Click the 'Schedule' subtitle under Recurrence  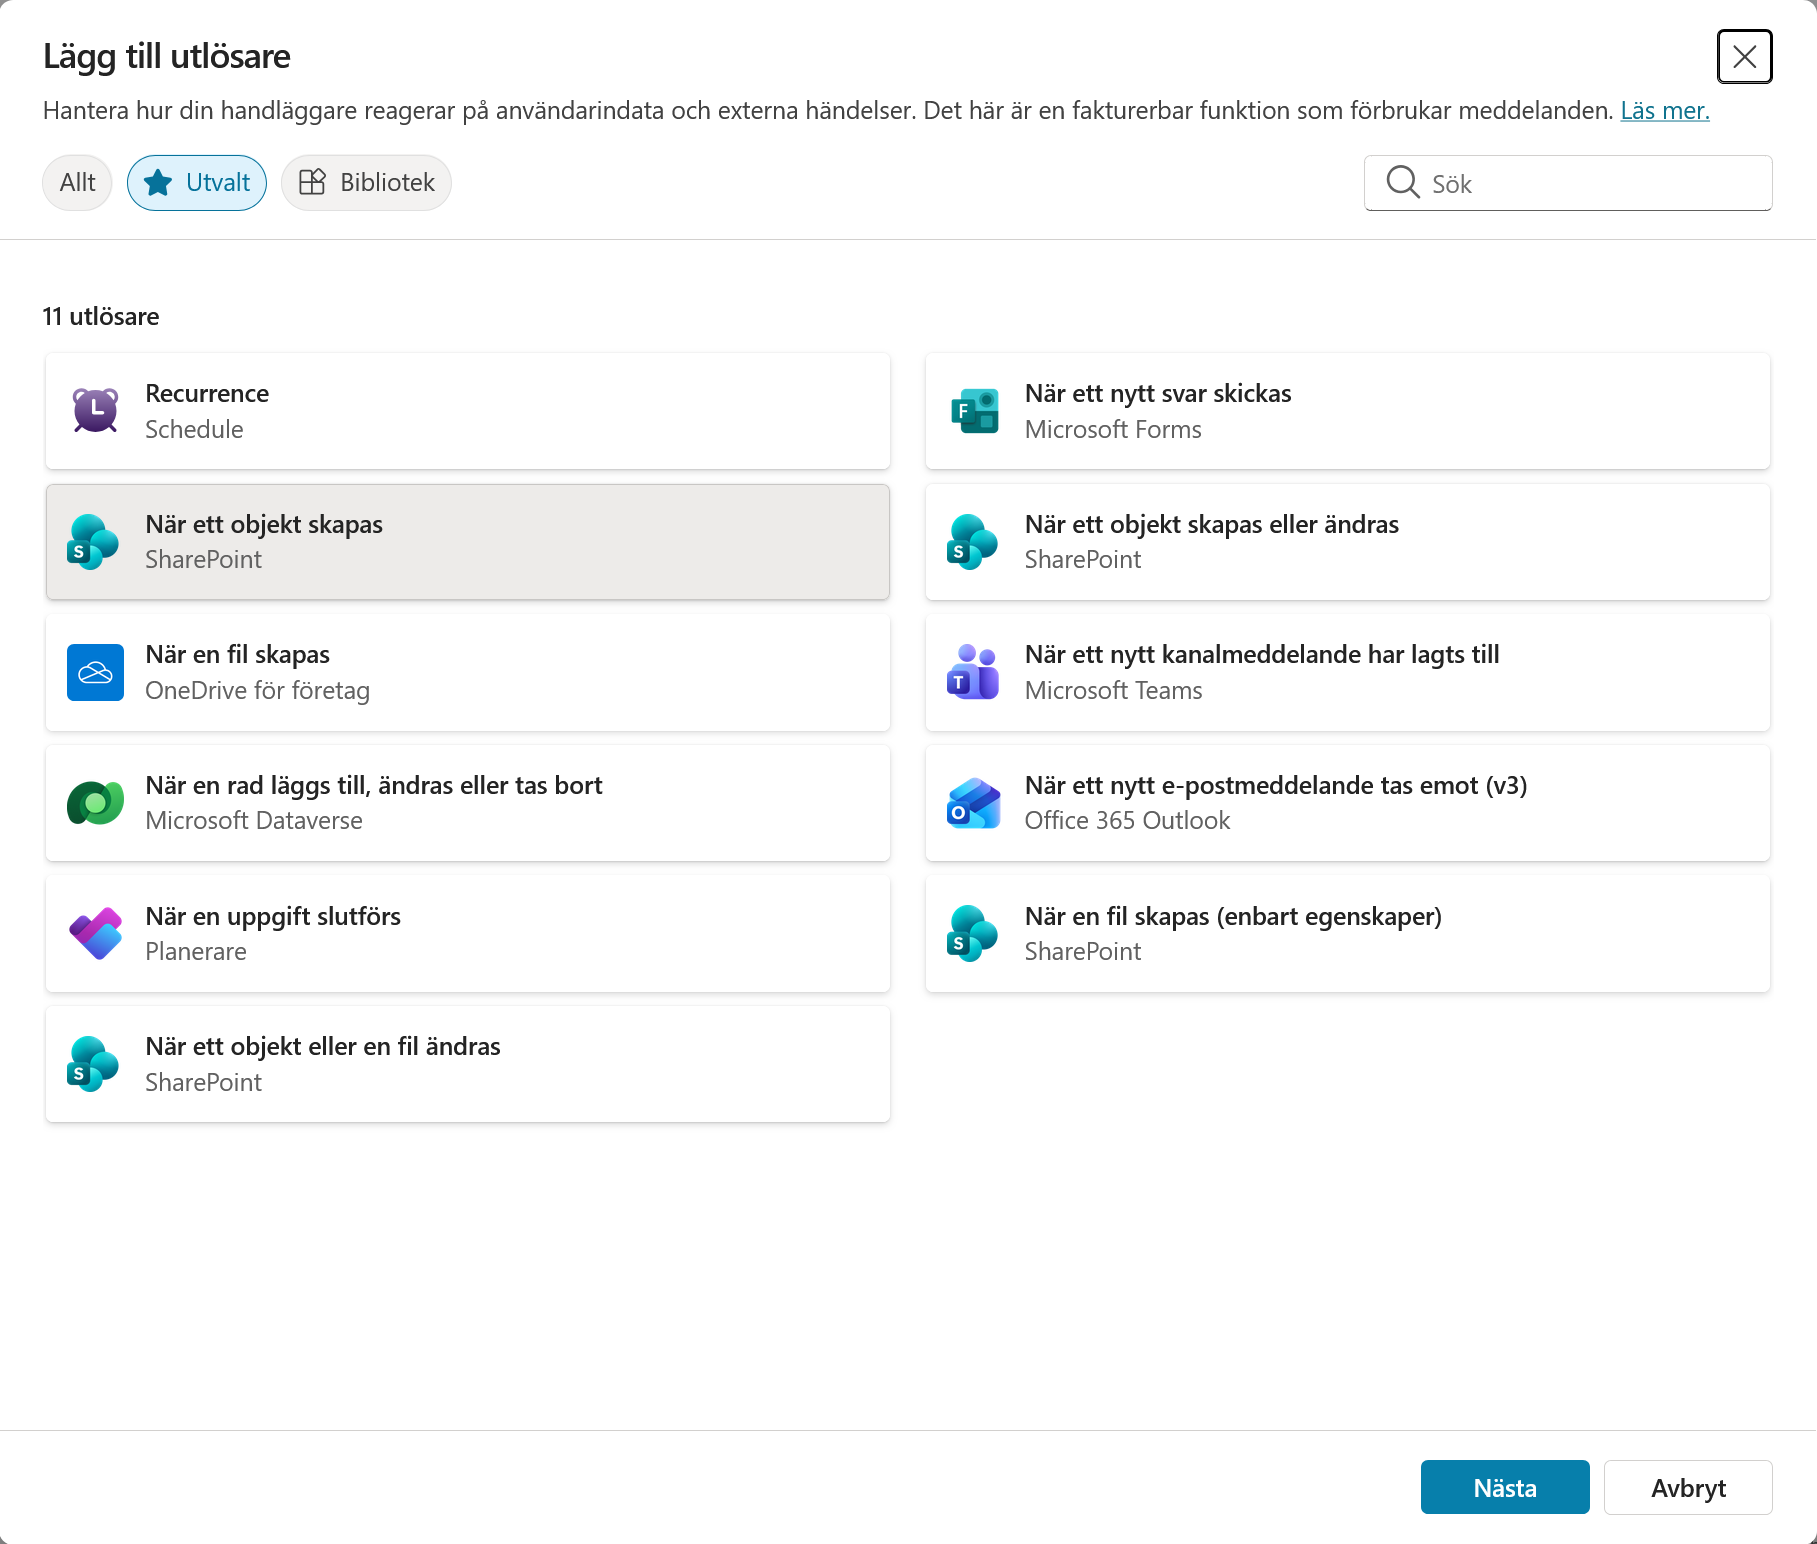194,430
